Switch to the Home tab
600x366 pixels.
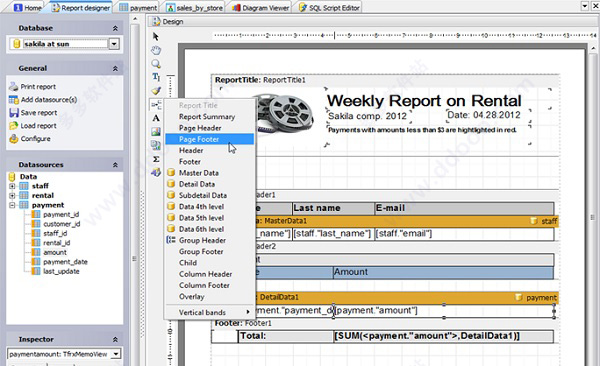coord(27,7)
